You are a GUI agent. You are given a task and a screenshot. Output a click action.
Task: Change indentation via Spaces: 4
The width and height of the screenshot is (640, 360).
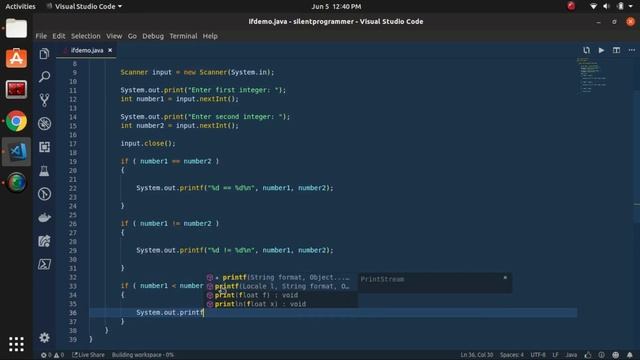click(511, 355)
